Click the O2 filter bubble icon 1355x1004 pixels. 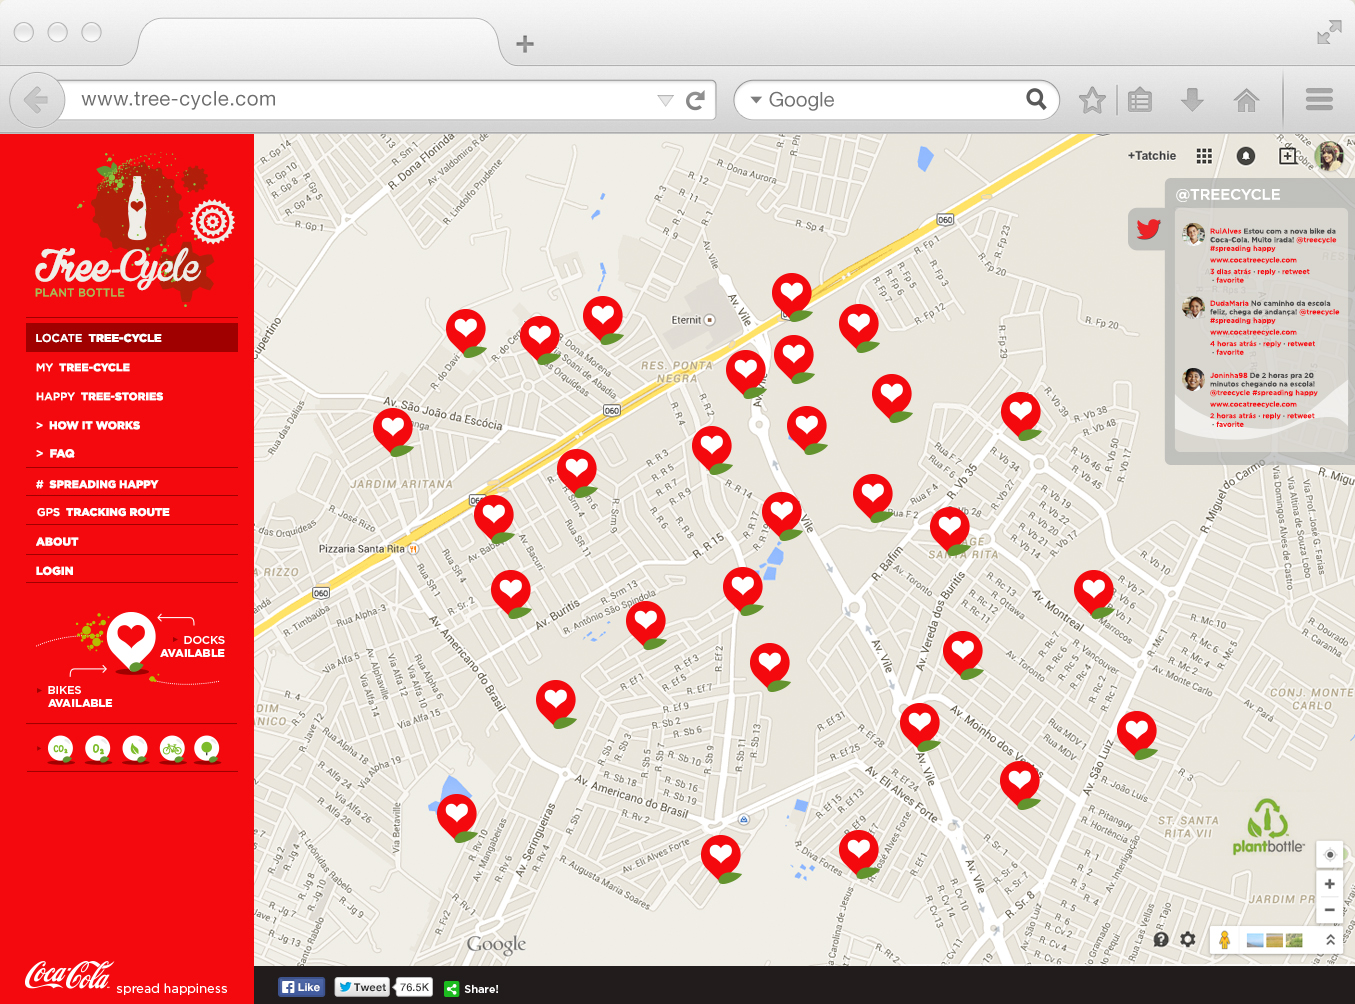[x=98, y=749]
